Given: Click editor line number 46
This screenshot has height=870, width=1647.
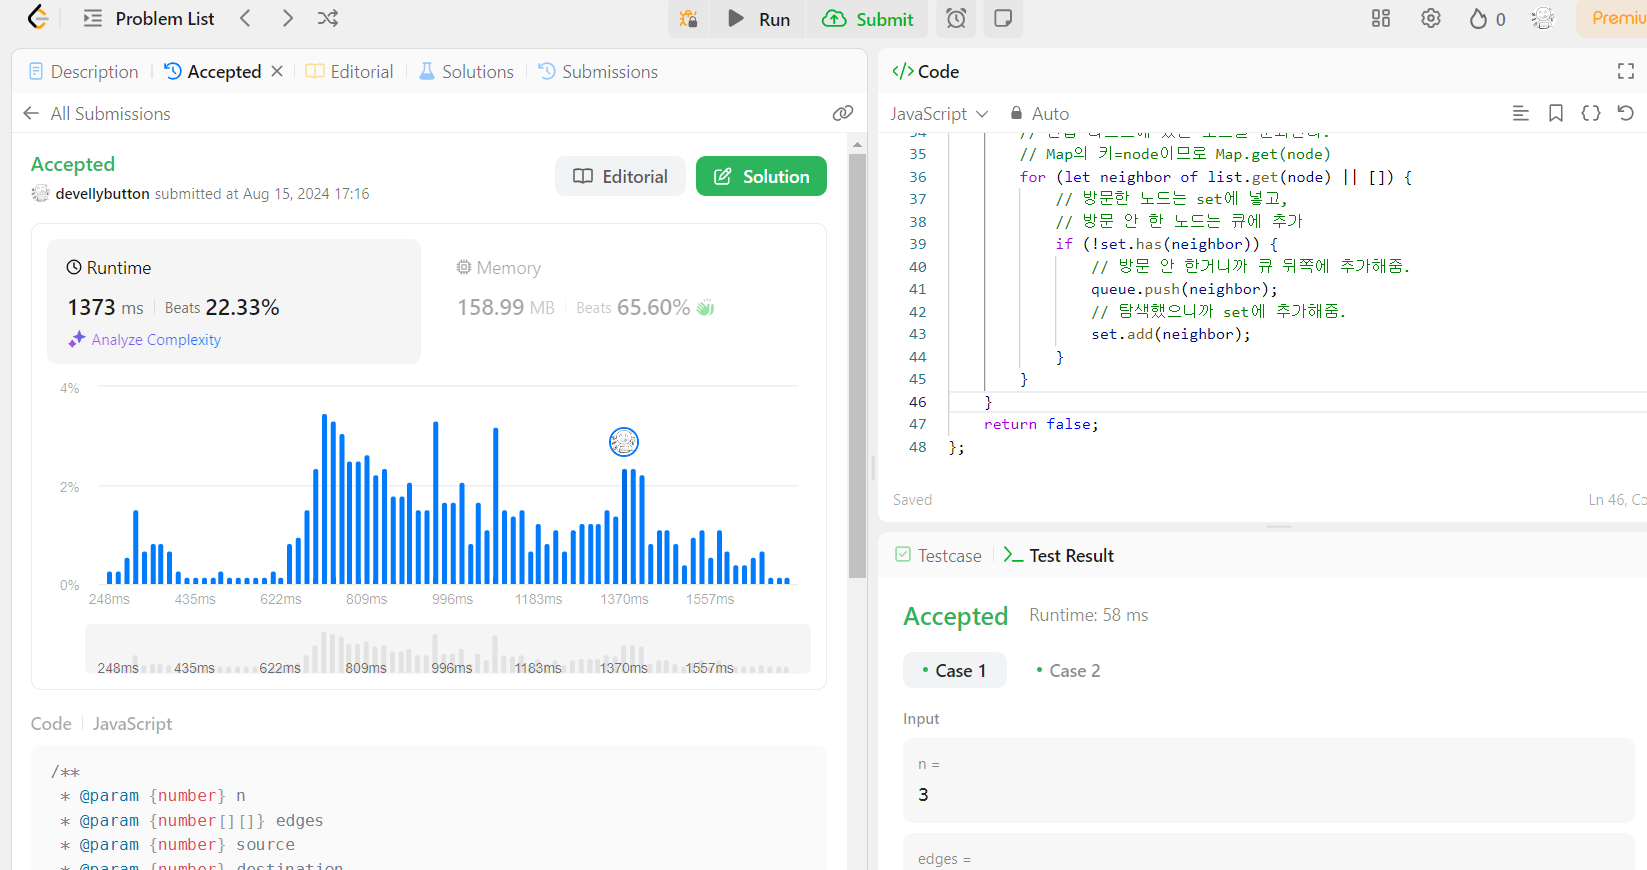Looking at the screenshot, I should [x=917, y=402].
